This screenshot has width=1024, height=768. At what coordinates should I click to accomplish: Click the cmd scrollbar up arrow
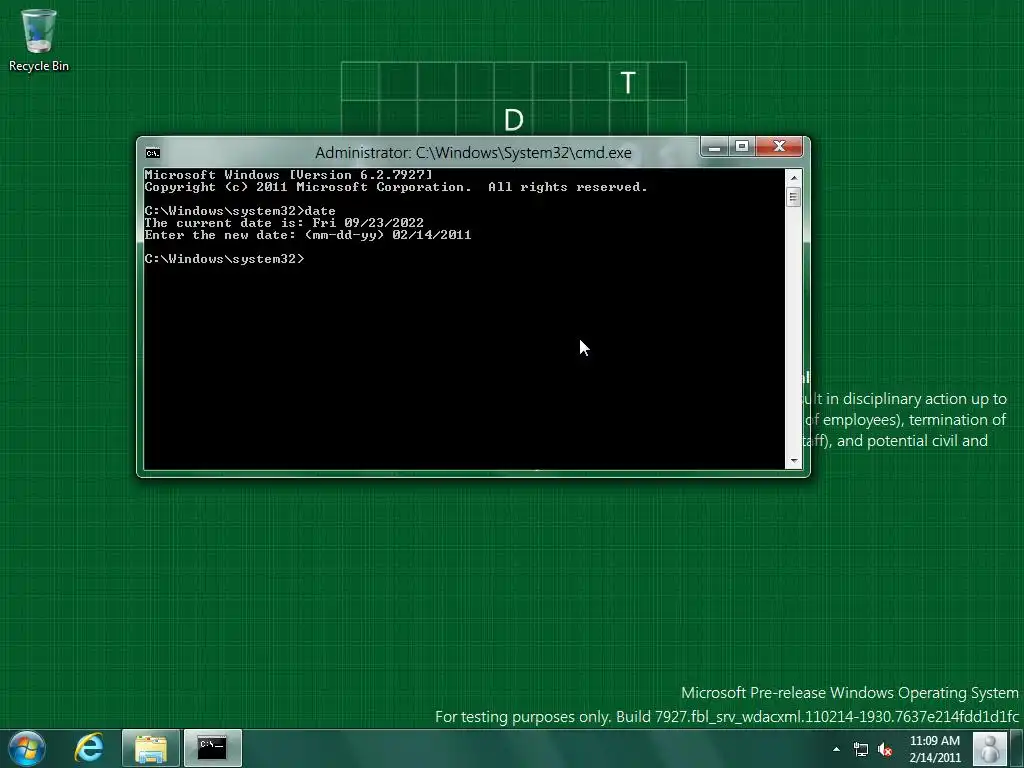click(793, 178)
